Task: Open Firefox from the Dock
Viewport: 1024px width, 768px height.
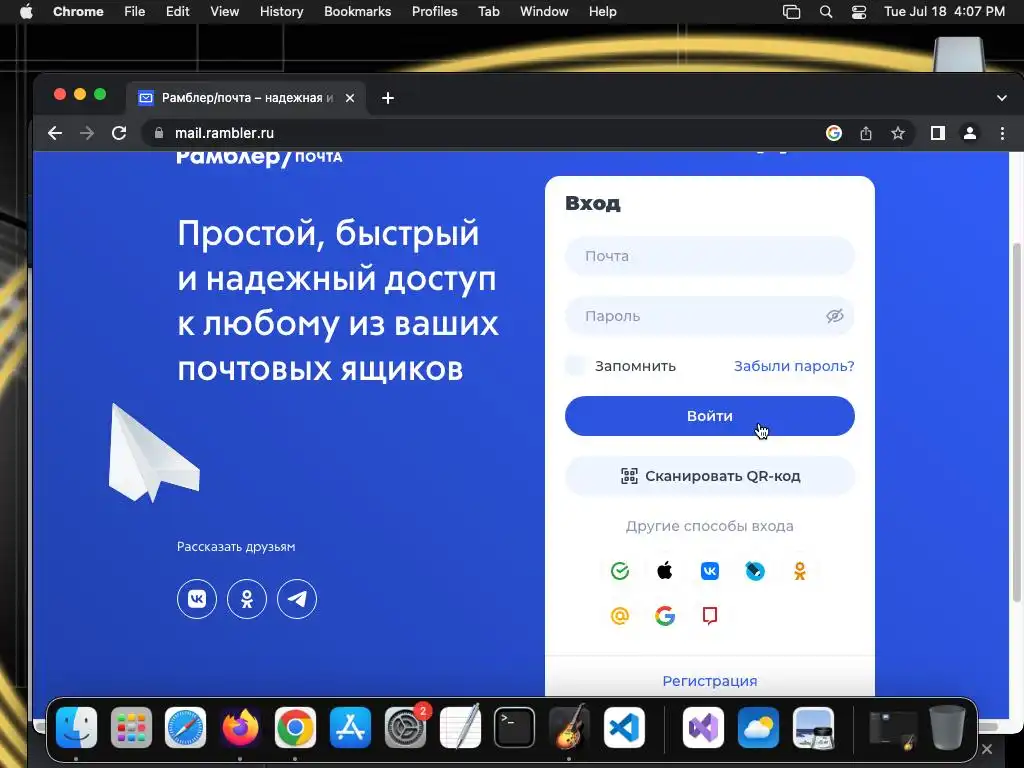Action: 240,728
